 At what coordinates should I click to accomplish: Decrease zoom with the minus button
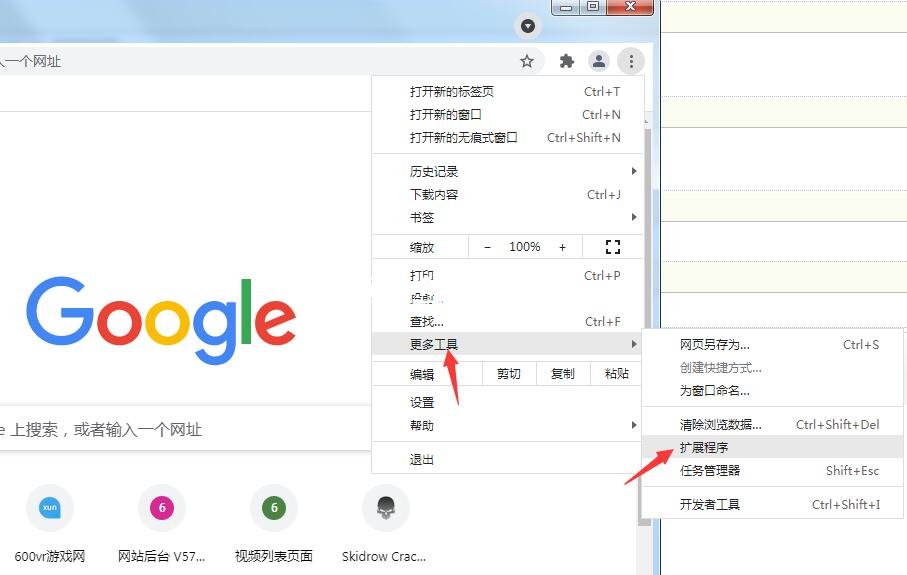[487, 247]
